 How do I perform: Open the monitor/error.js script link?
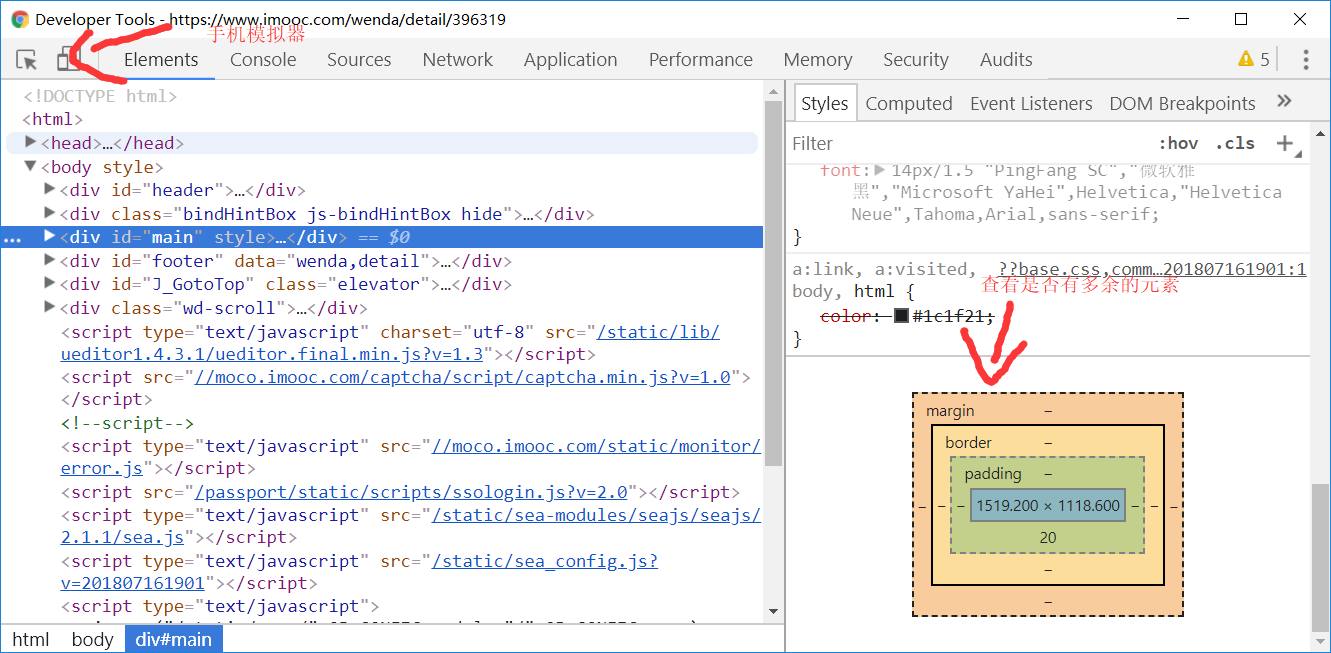click(411, 457)
